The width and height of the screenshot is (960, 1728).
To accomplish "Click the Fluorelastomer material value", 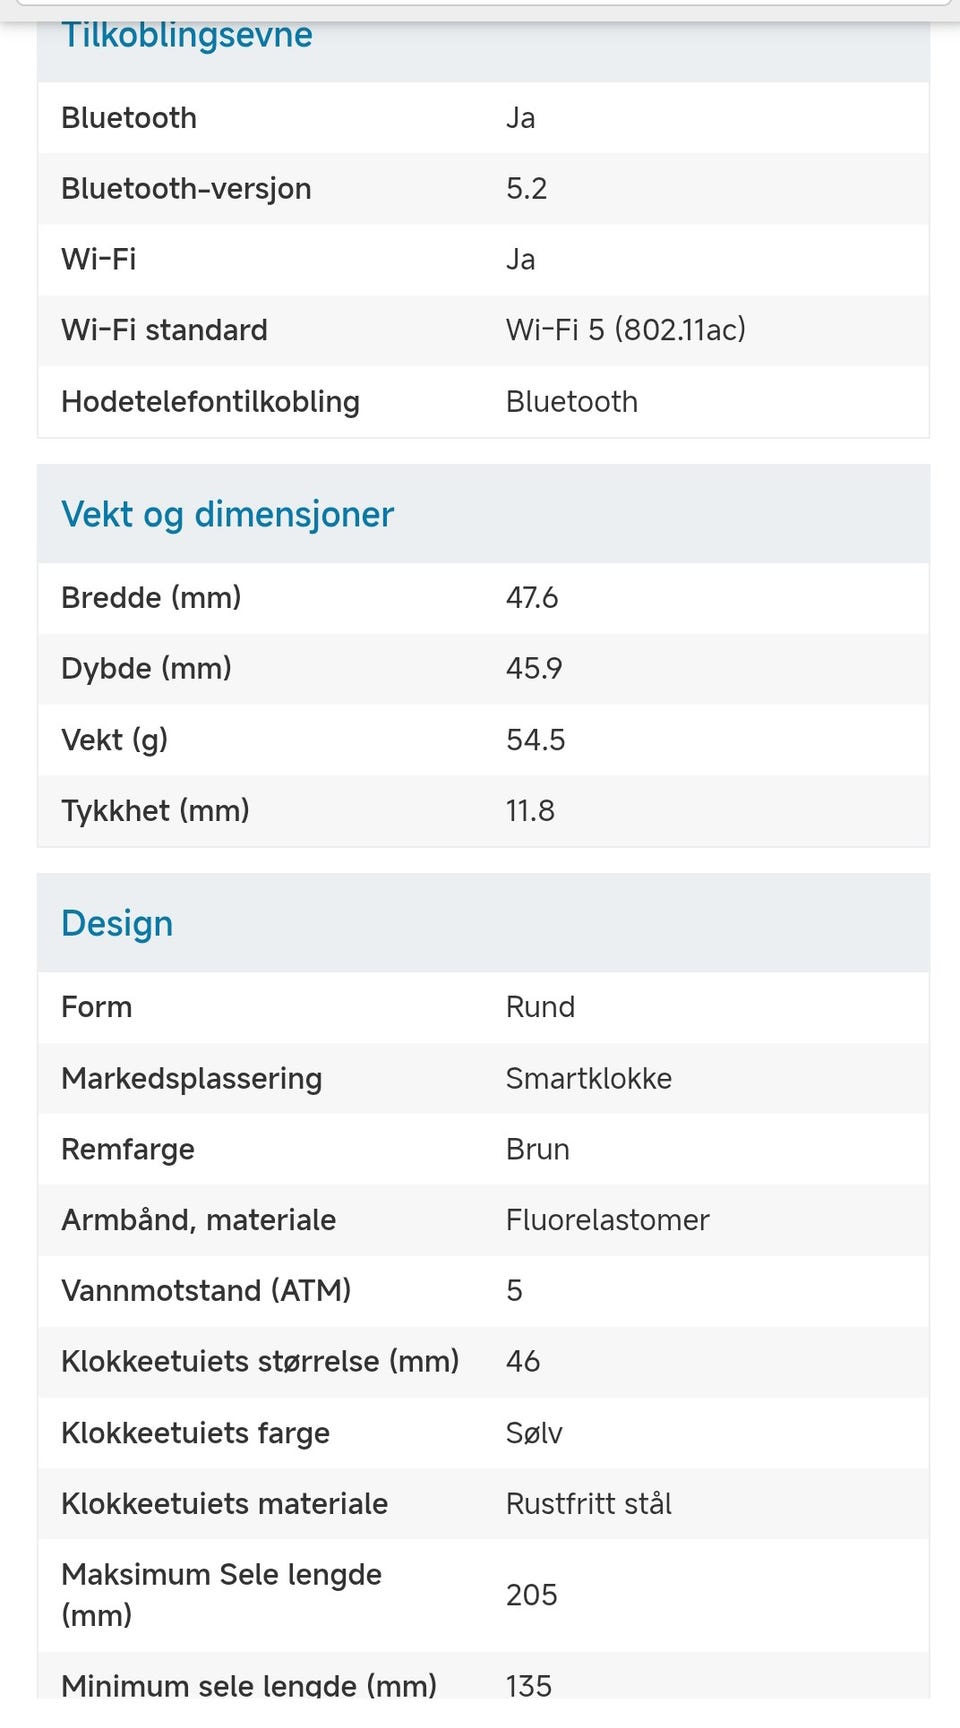I will [x=607, y=1220].
